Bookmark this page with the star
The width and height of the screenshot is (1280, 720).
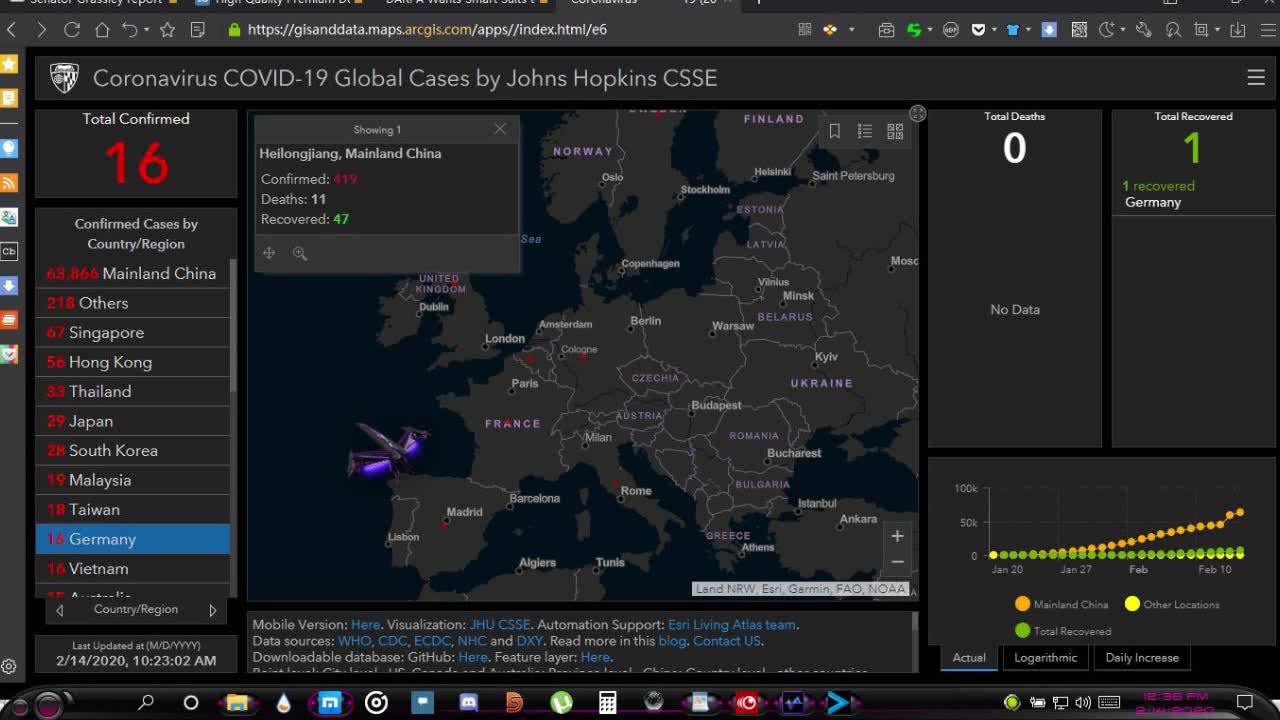[x=167, y=30]
